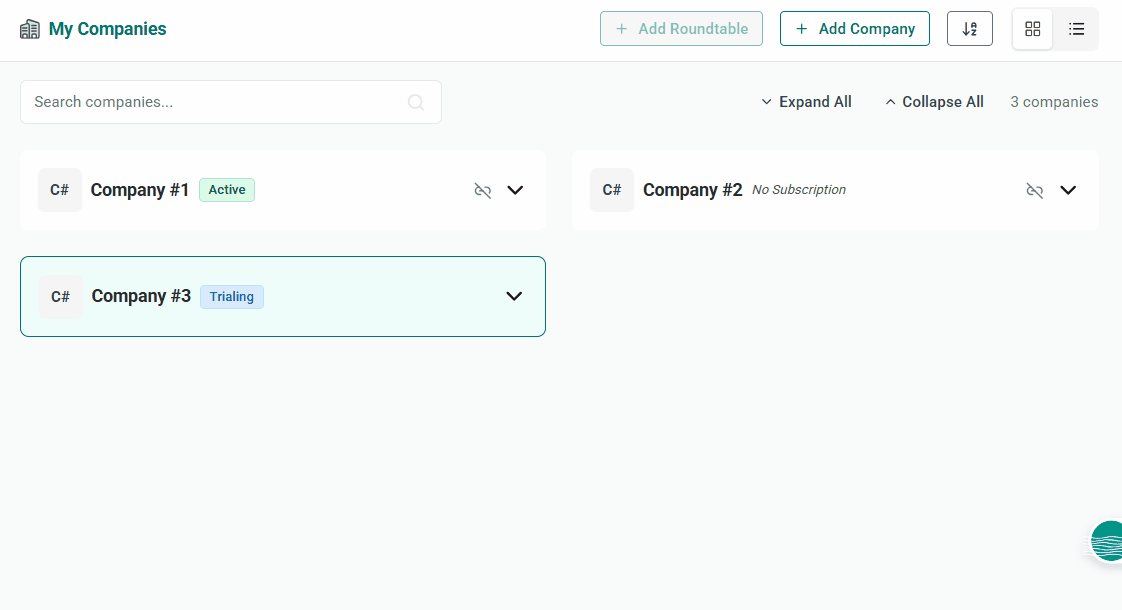The image size is (1122, 610).
Task: Click the Company #2 name
Action: [x=693, y=190]
